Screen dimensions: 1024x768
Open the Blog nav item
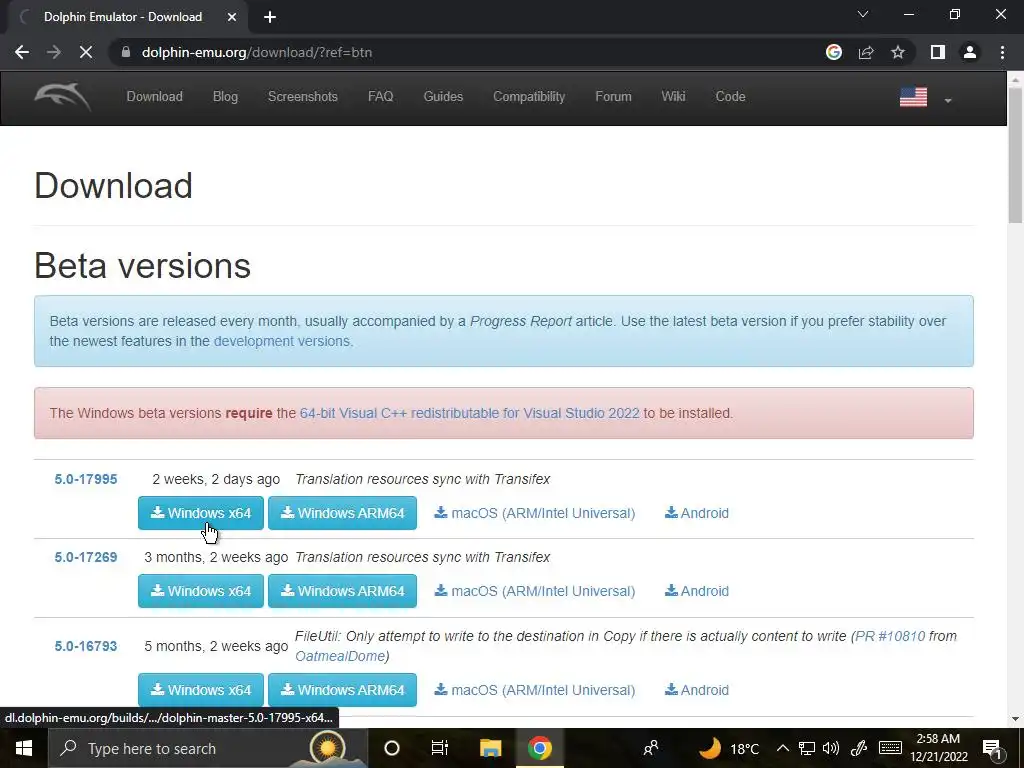tap(225, 97)
